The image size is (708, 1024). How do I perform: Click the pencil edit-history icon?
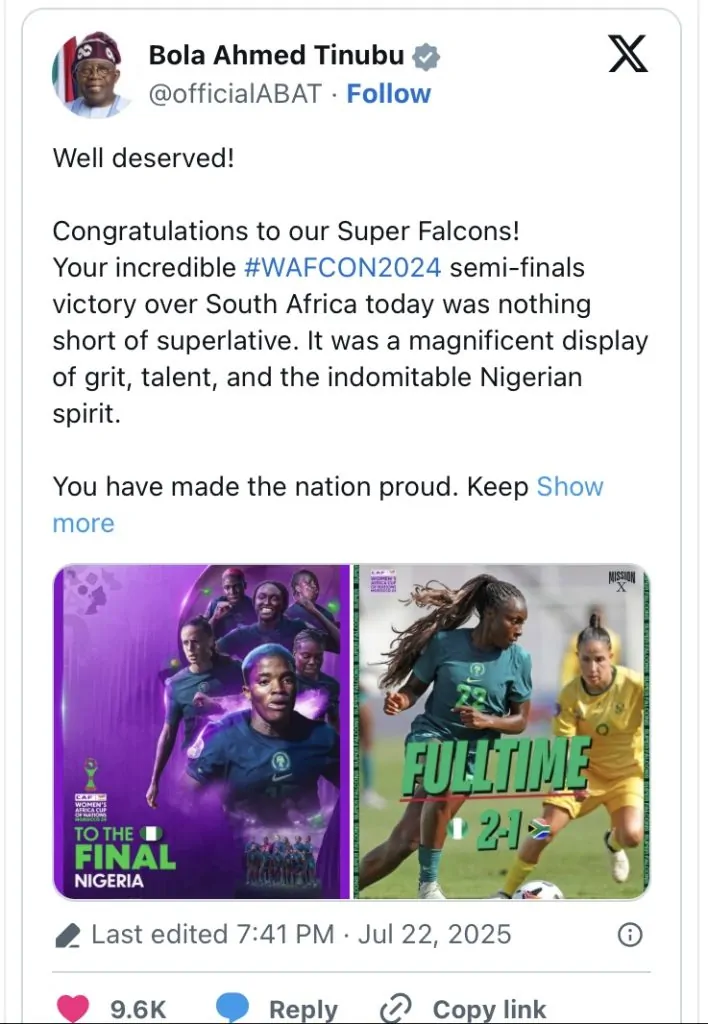click(x=67, y=935)
